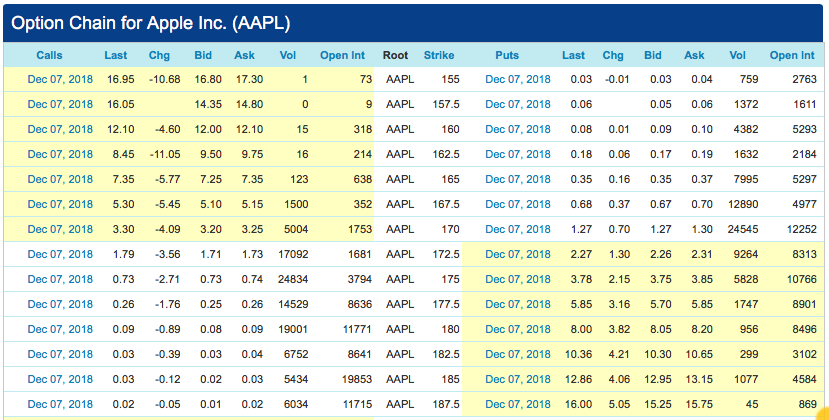Open the Dec 07, 2018 put link for strike 157.5
Image resolution: width=829 pixels, height=420 pixels.
pos(518,104)
